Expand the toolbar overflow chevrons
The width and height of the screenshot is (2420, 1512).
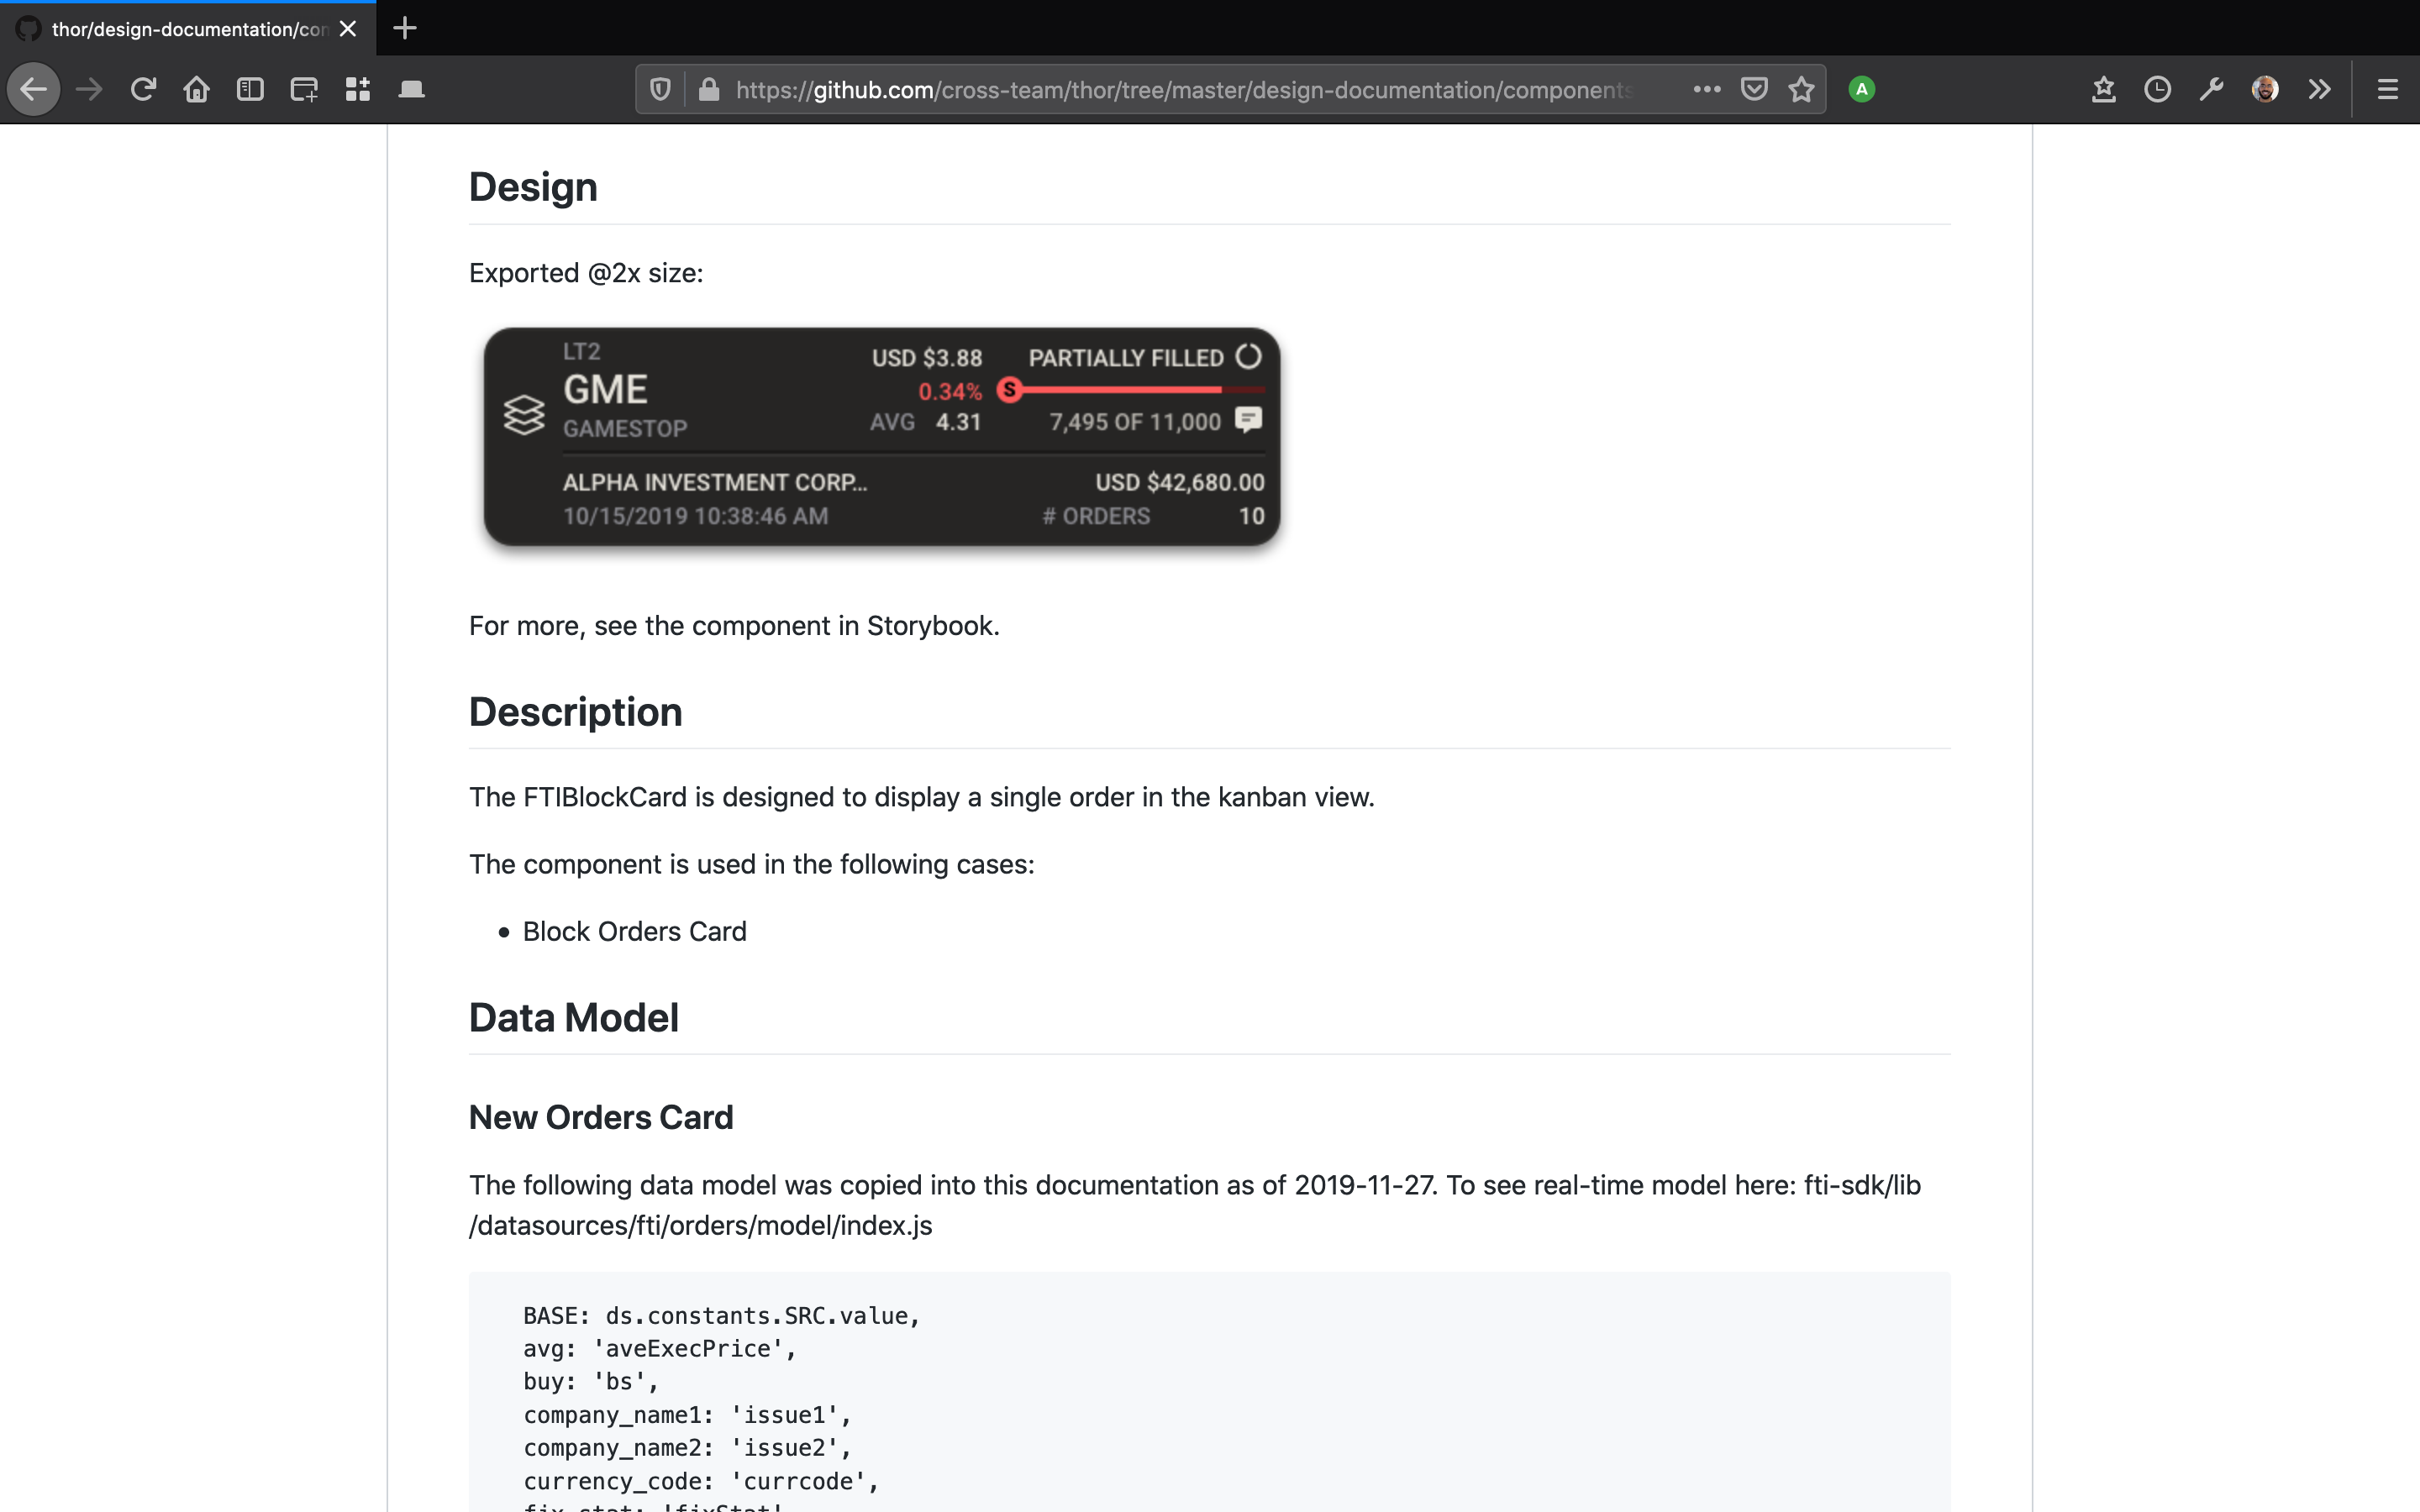point(2320,90)
